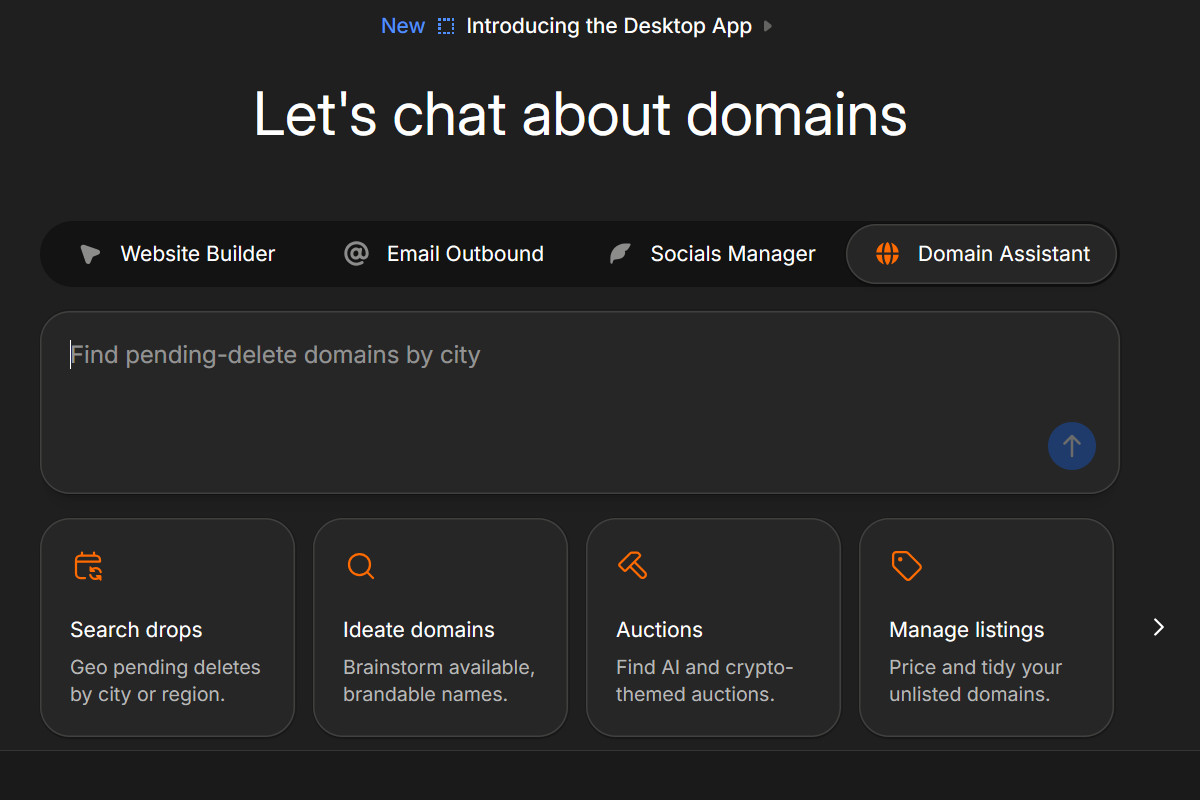Click the Website Builder cursor icon
The image size is (1200, 800).
(x=90, y=254)
